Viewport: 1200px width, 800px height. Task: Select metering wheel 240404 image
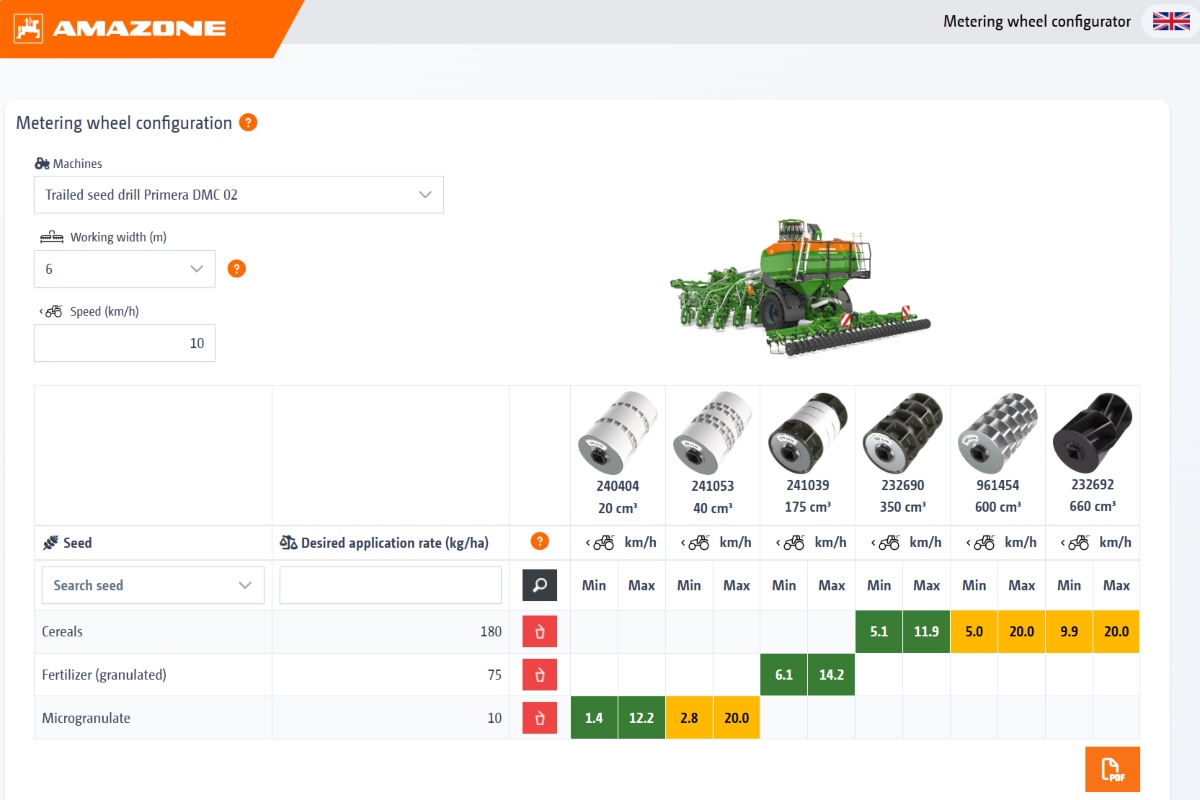(617, 433)
